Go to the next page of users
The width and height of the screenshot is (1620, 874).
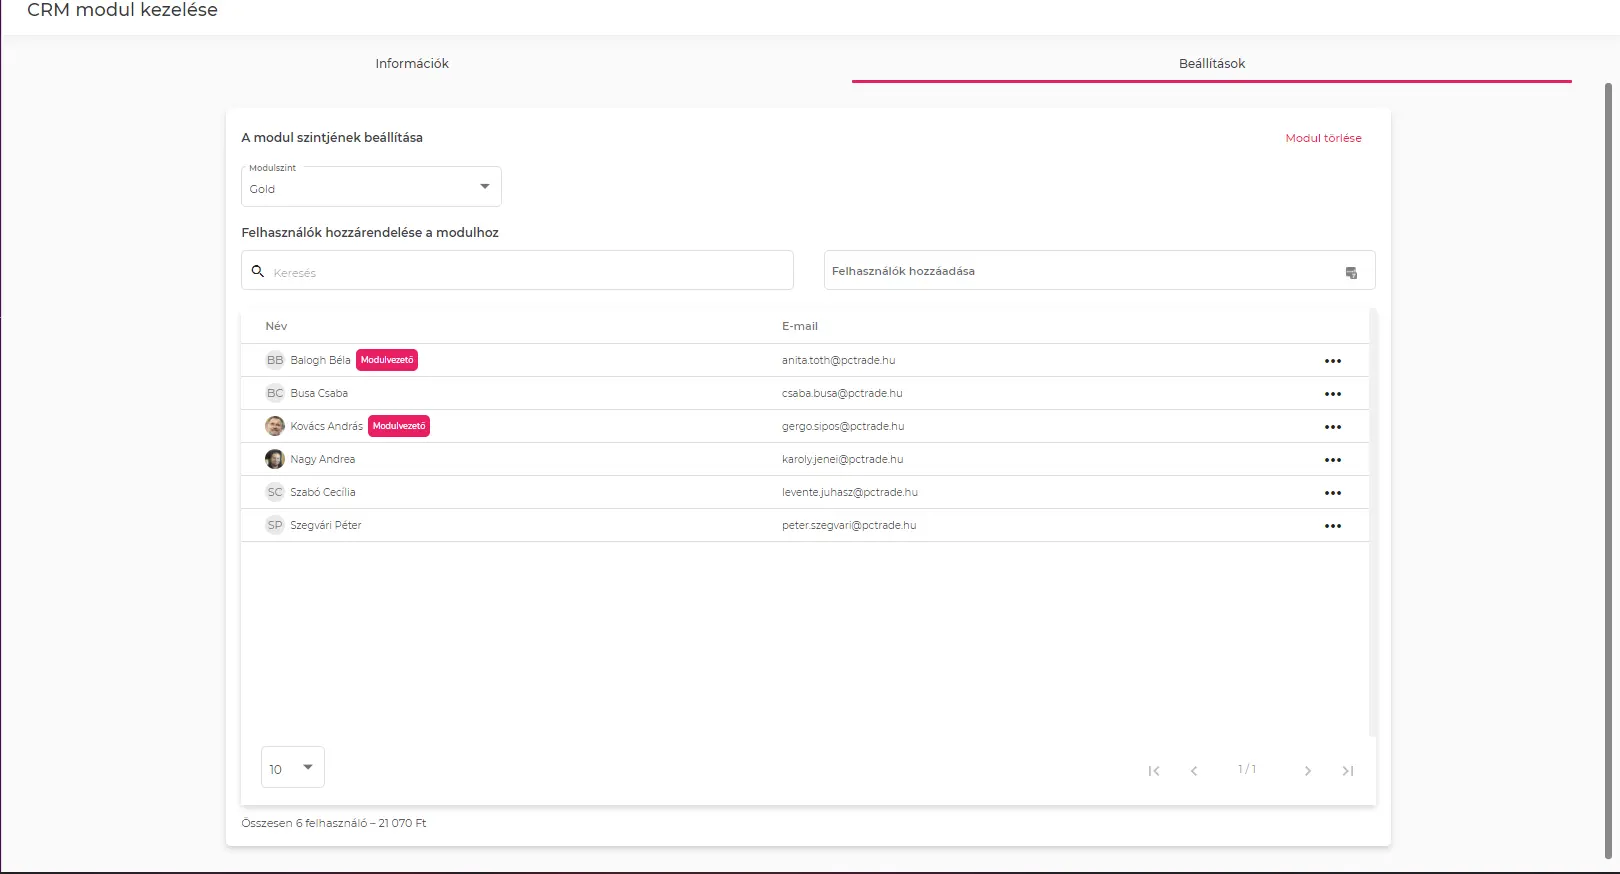coord(1307,771)
